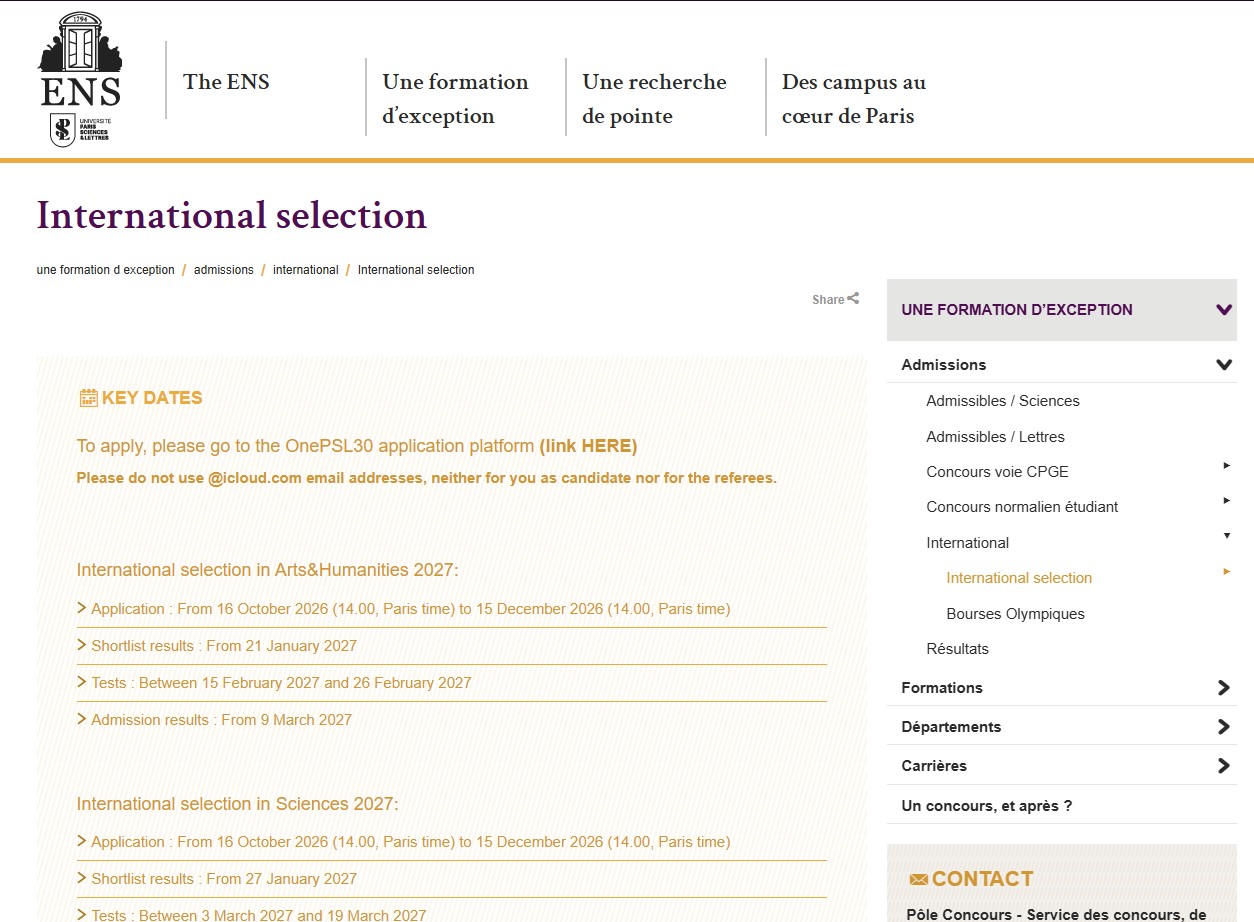Expand the Départements chevron
Screen dimensions: 1254x922
click(1223, 727)
